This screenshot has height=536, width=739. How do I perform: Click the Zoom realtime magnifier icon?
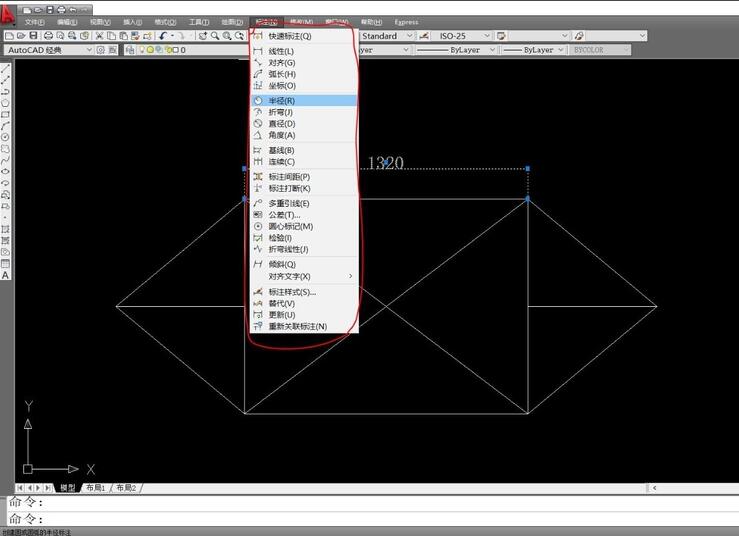215,36
